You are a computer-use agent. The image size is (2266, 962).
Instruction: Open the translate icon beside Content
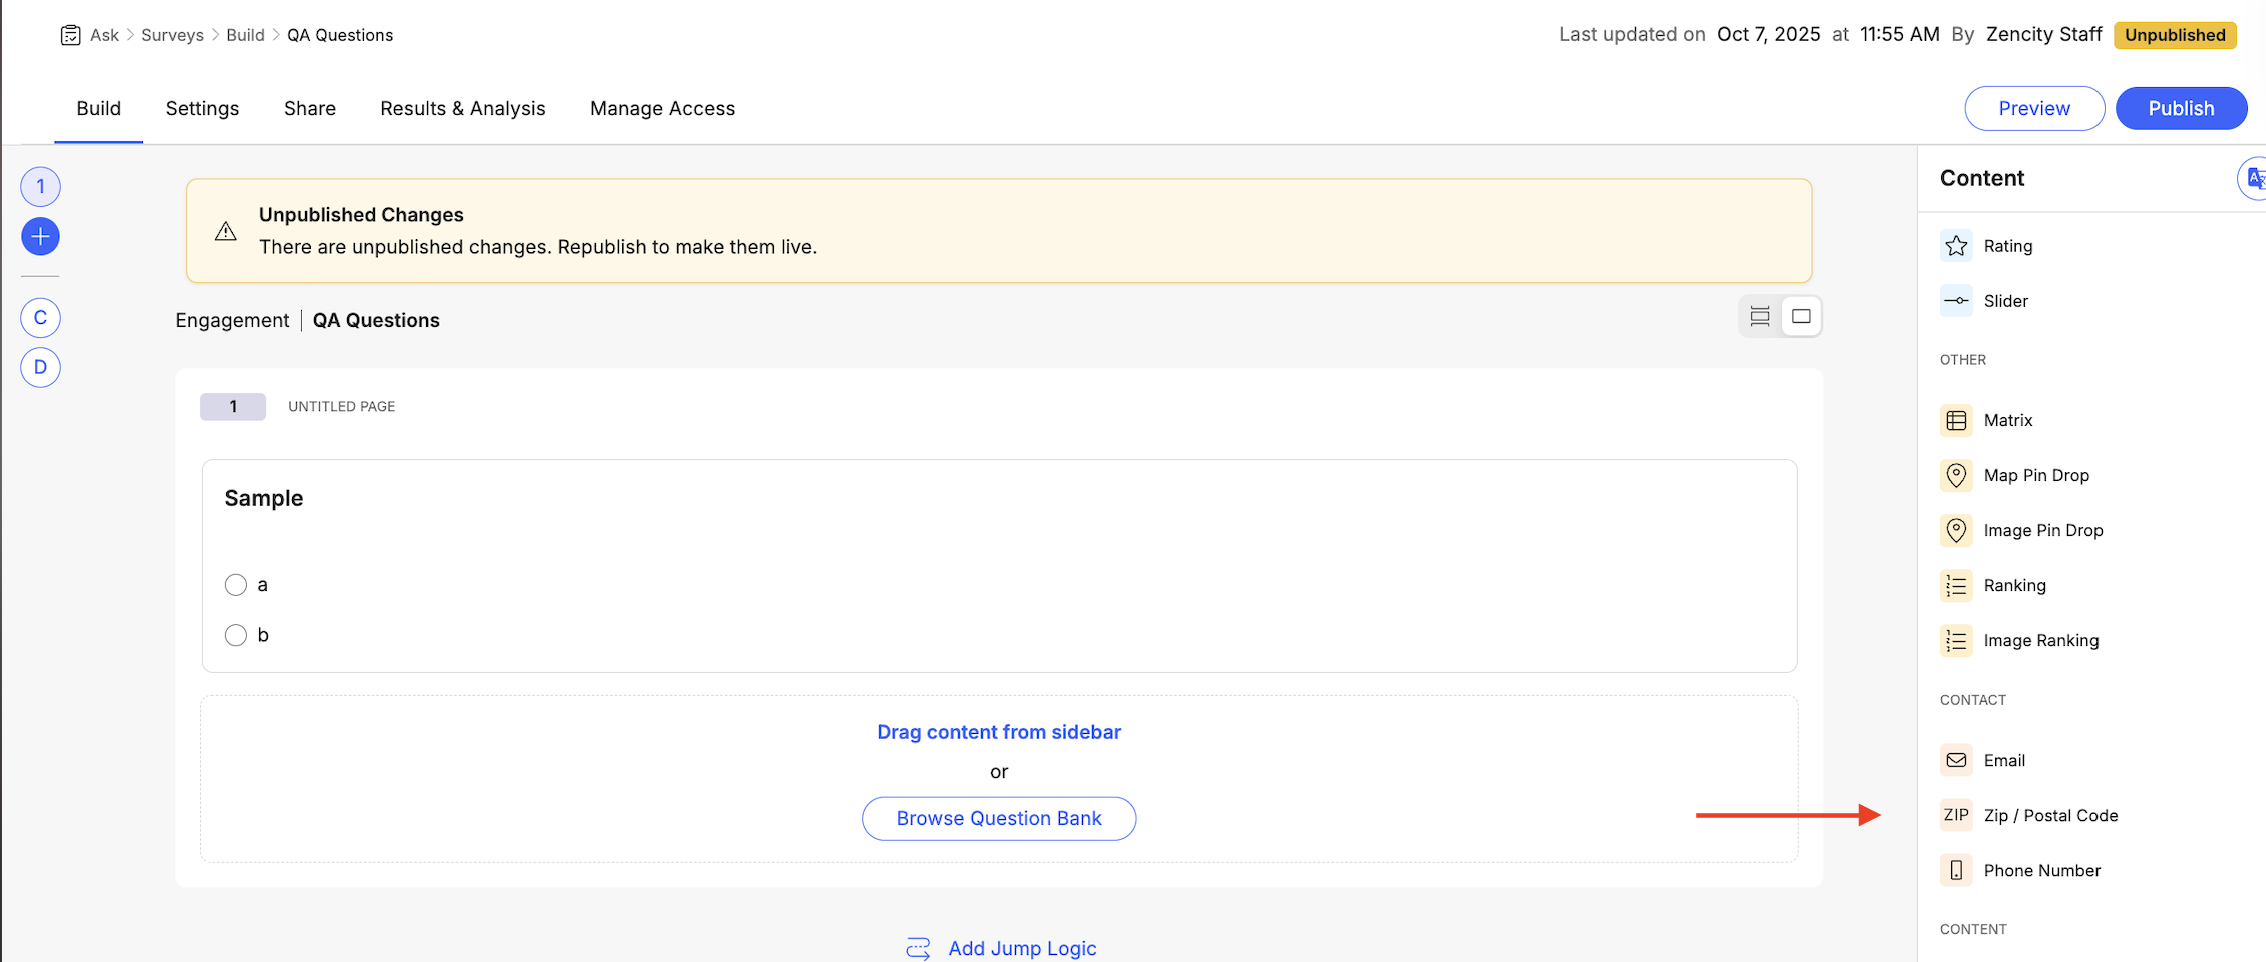2254,179
